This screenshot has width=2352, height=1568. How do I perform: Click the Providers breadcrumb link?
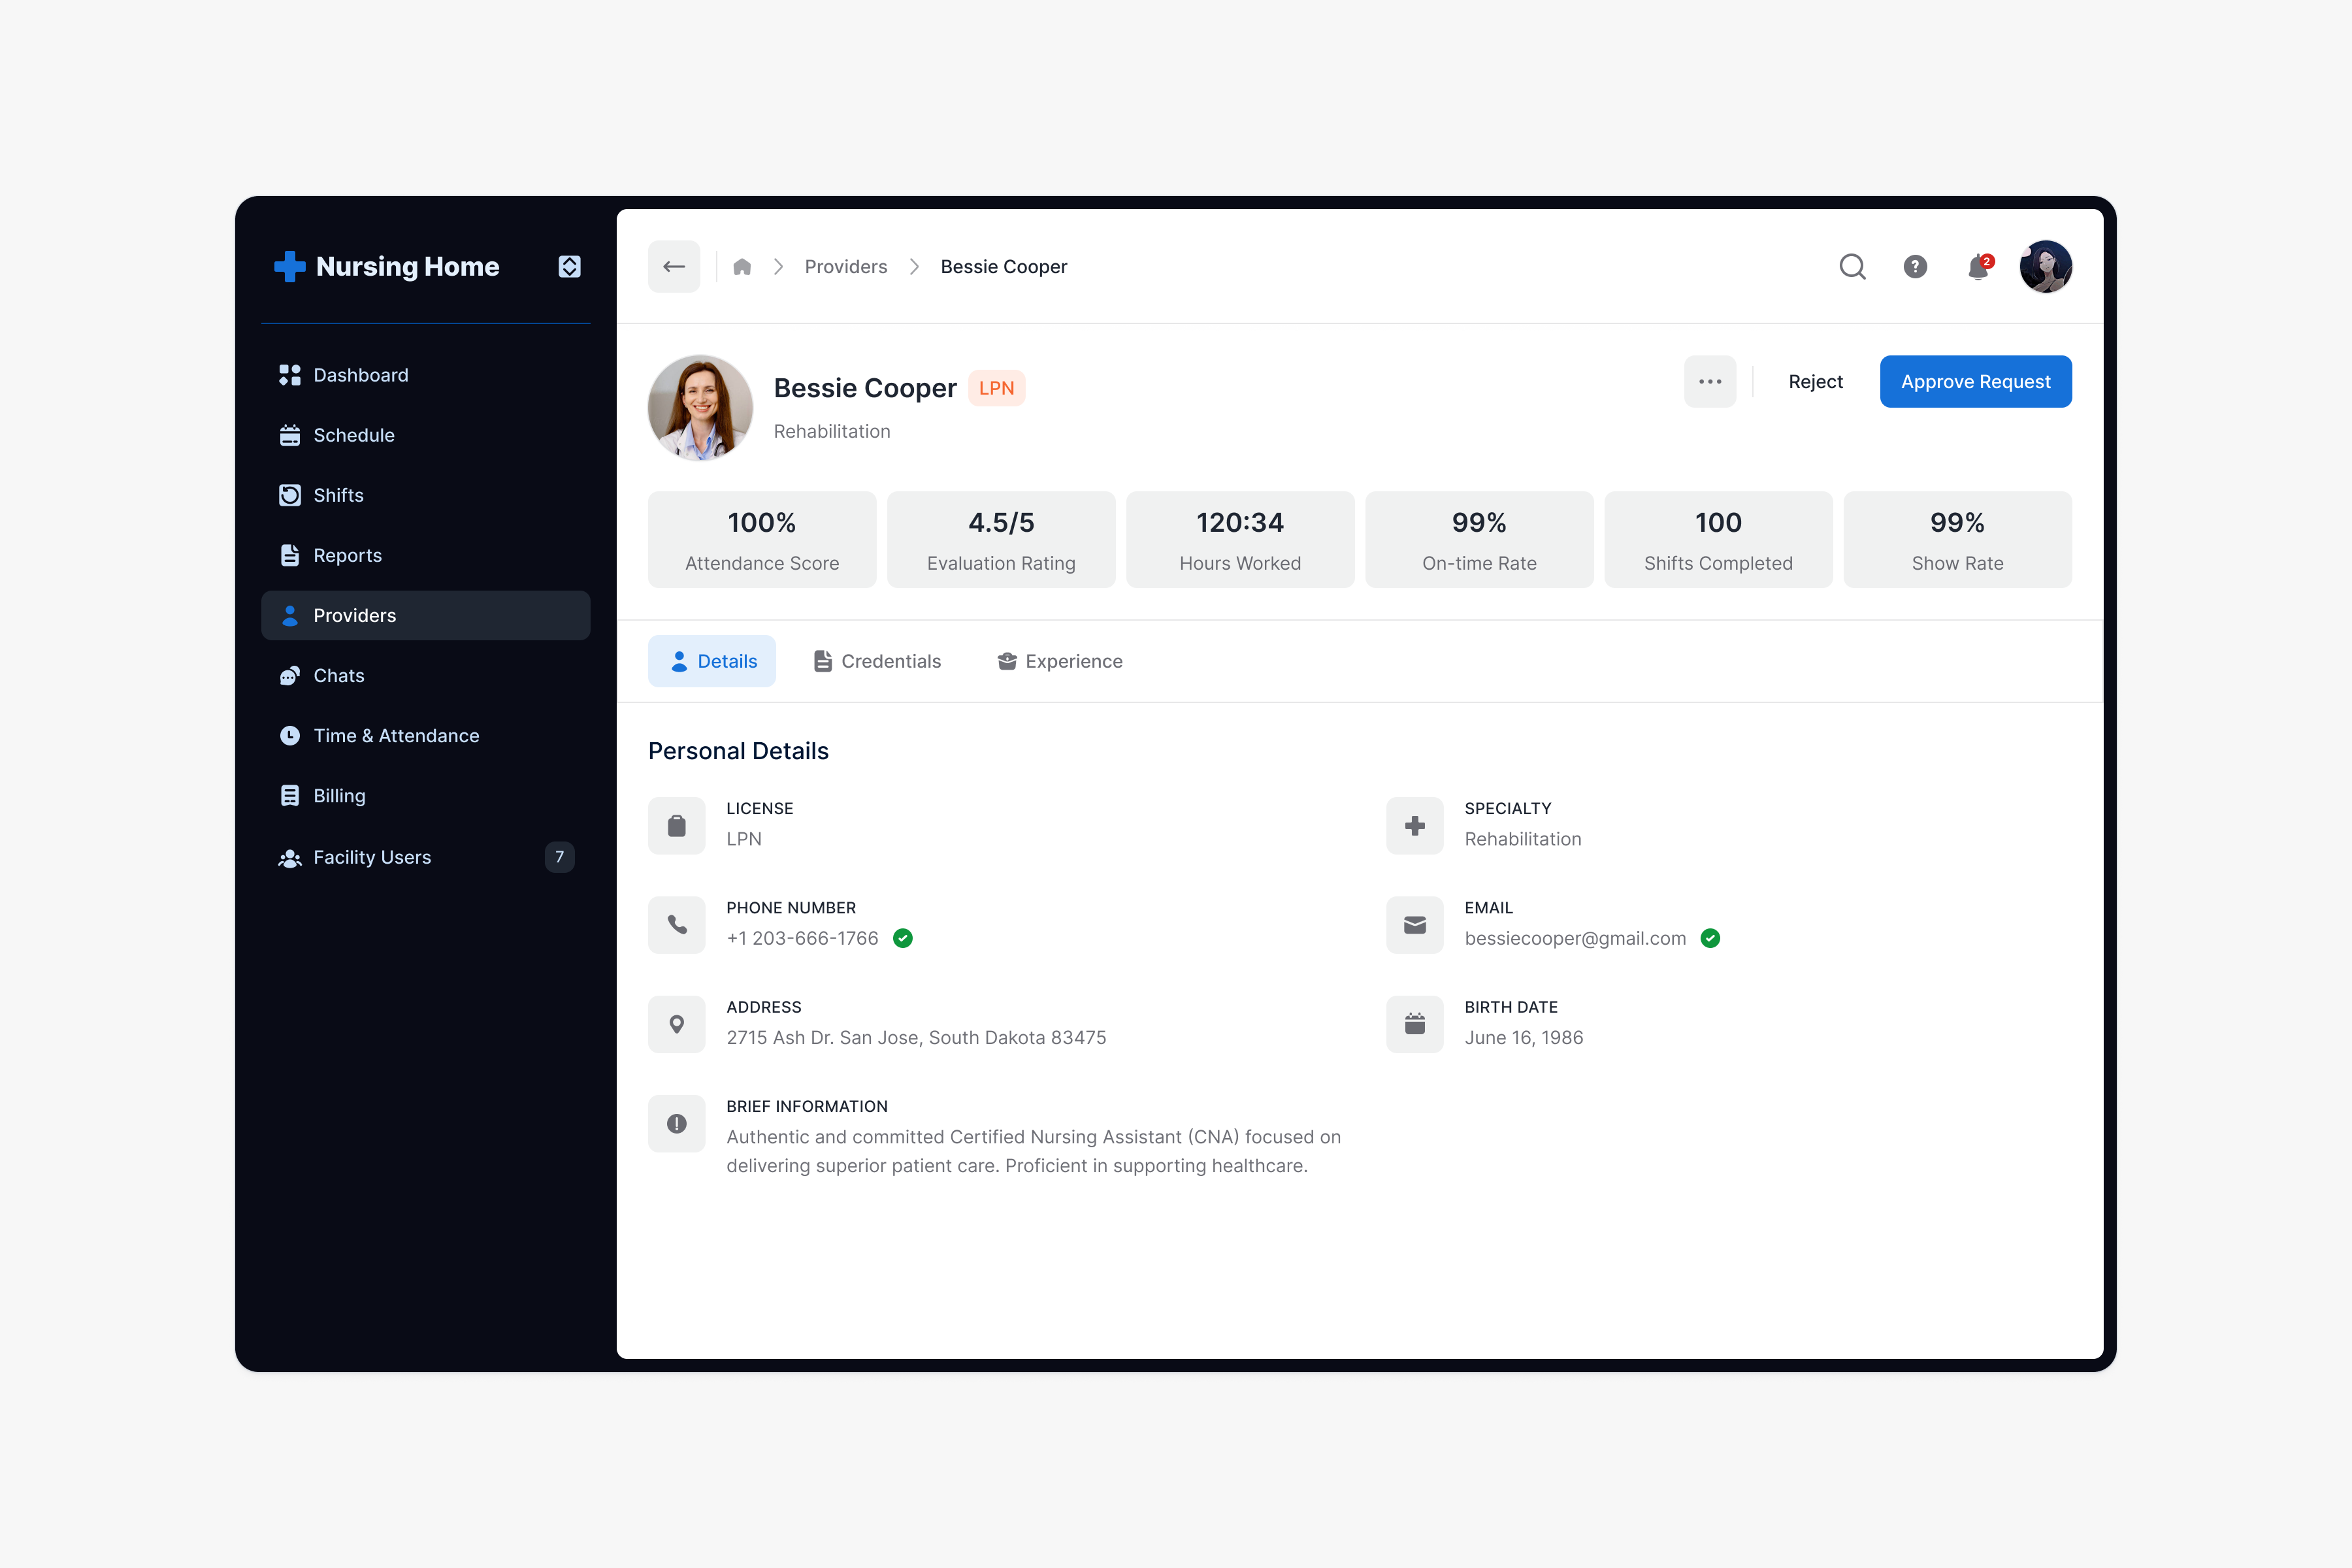point(846,267)
